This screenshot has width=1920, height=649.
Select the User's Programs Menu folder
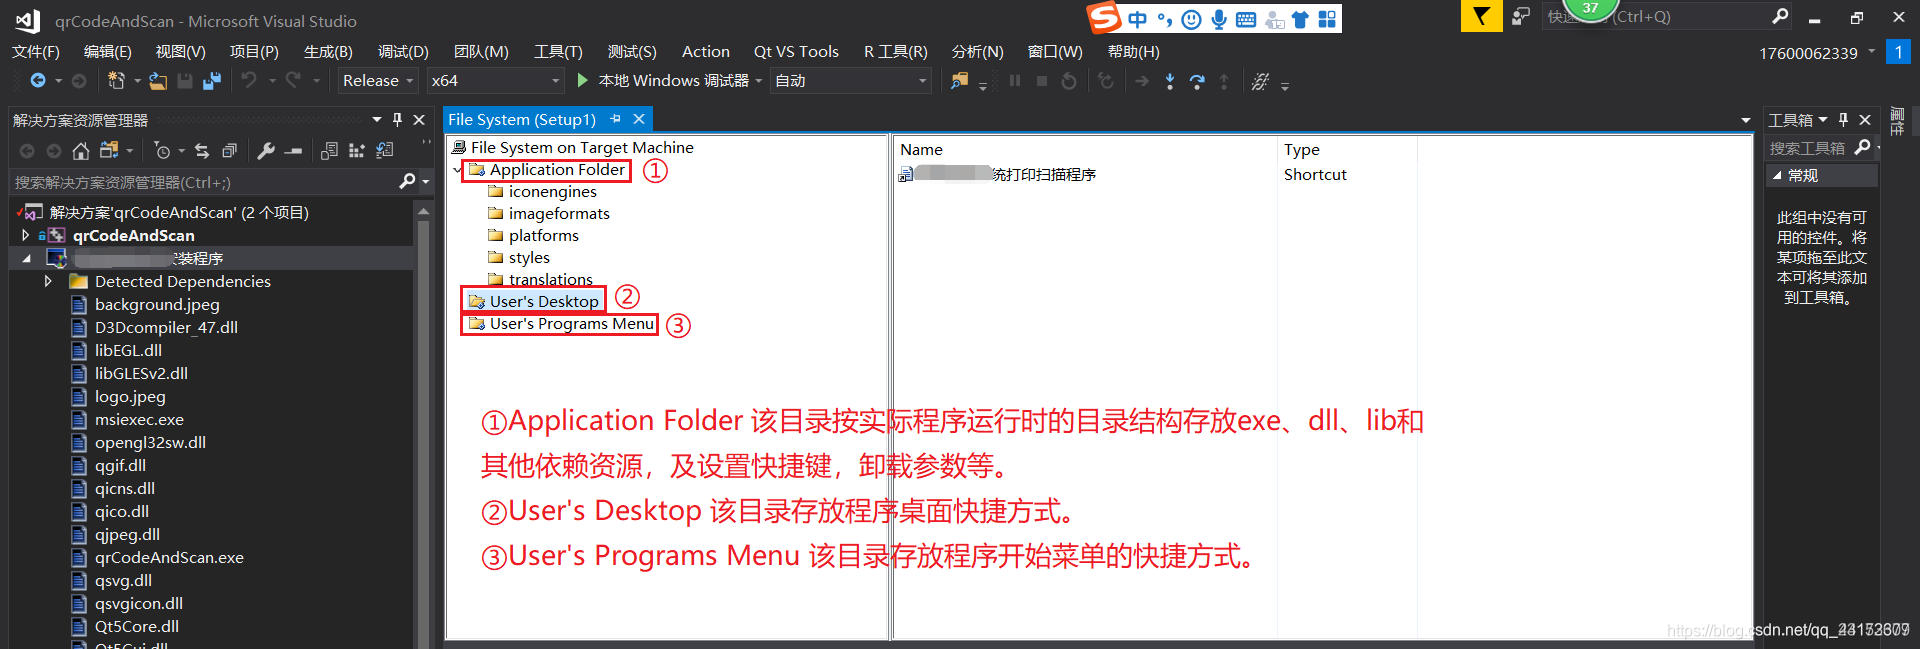coord(571,323)
